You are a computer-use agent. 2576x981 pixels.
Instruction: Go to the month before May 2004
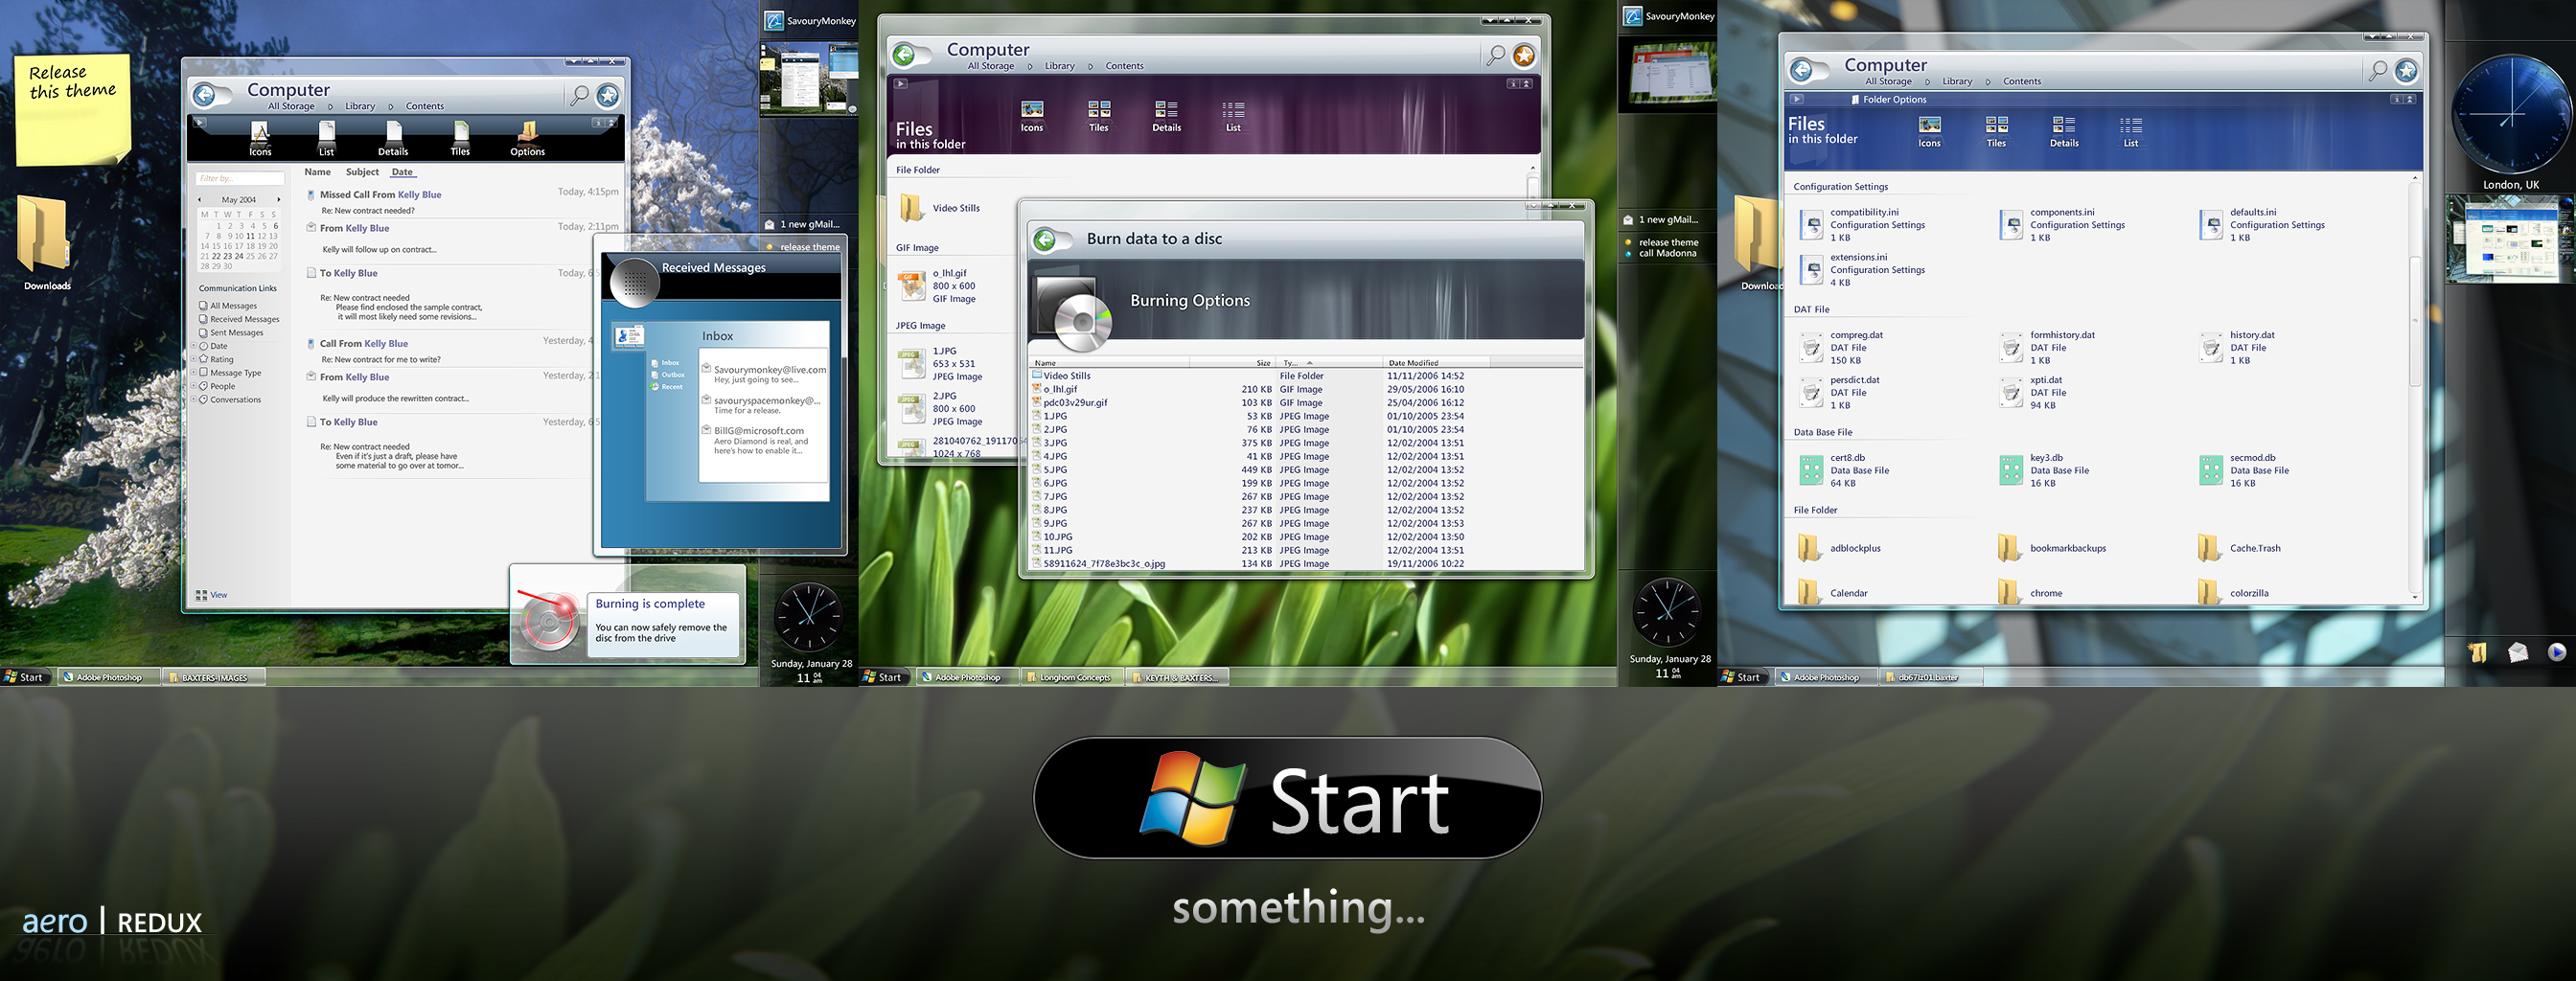point(199,200)
